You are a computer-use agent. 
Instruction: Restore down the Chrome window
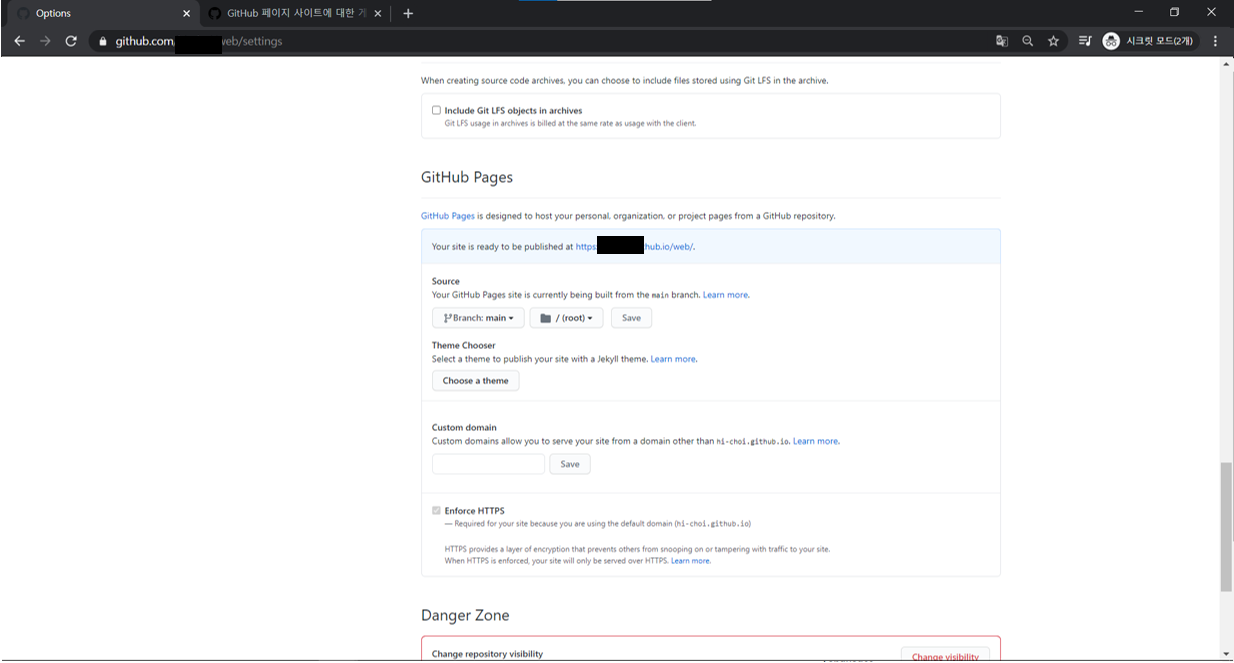coord(1175,12)
